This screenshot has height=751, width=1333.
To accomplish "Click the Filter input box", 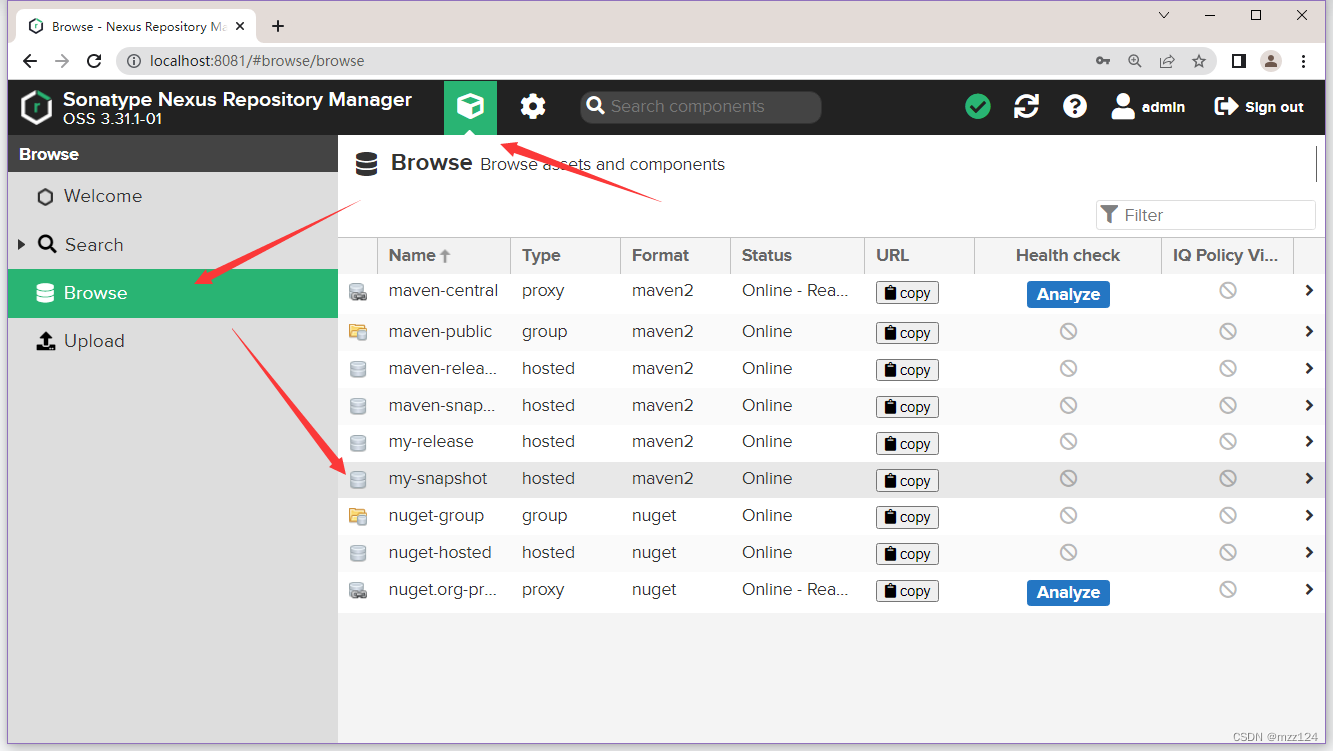I will click(x=1206, y=215).
